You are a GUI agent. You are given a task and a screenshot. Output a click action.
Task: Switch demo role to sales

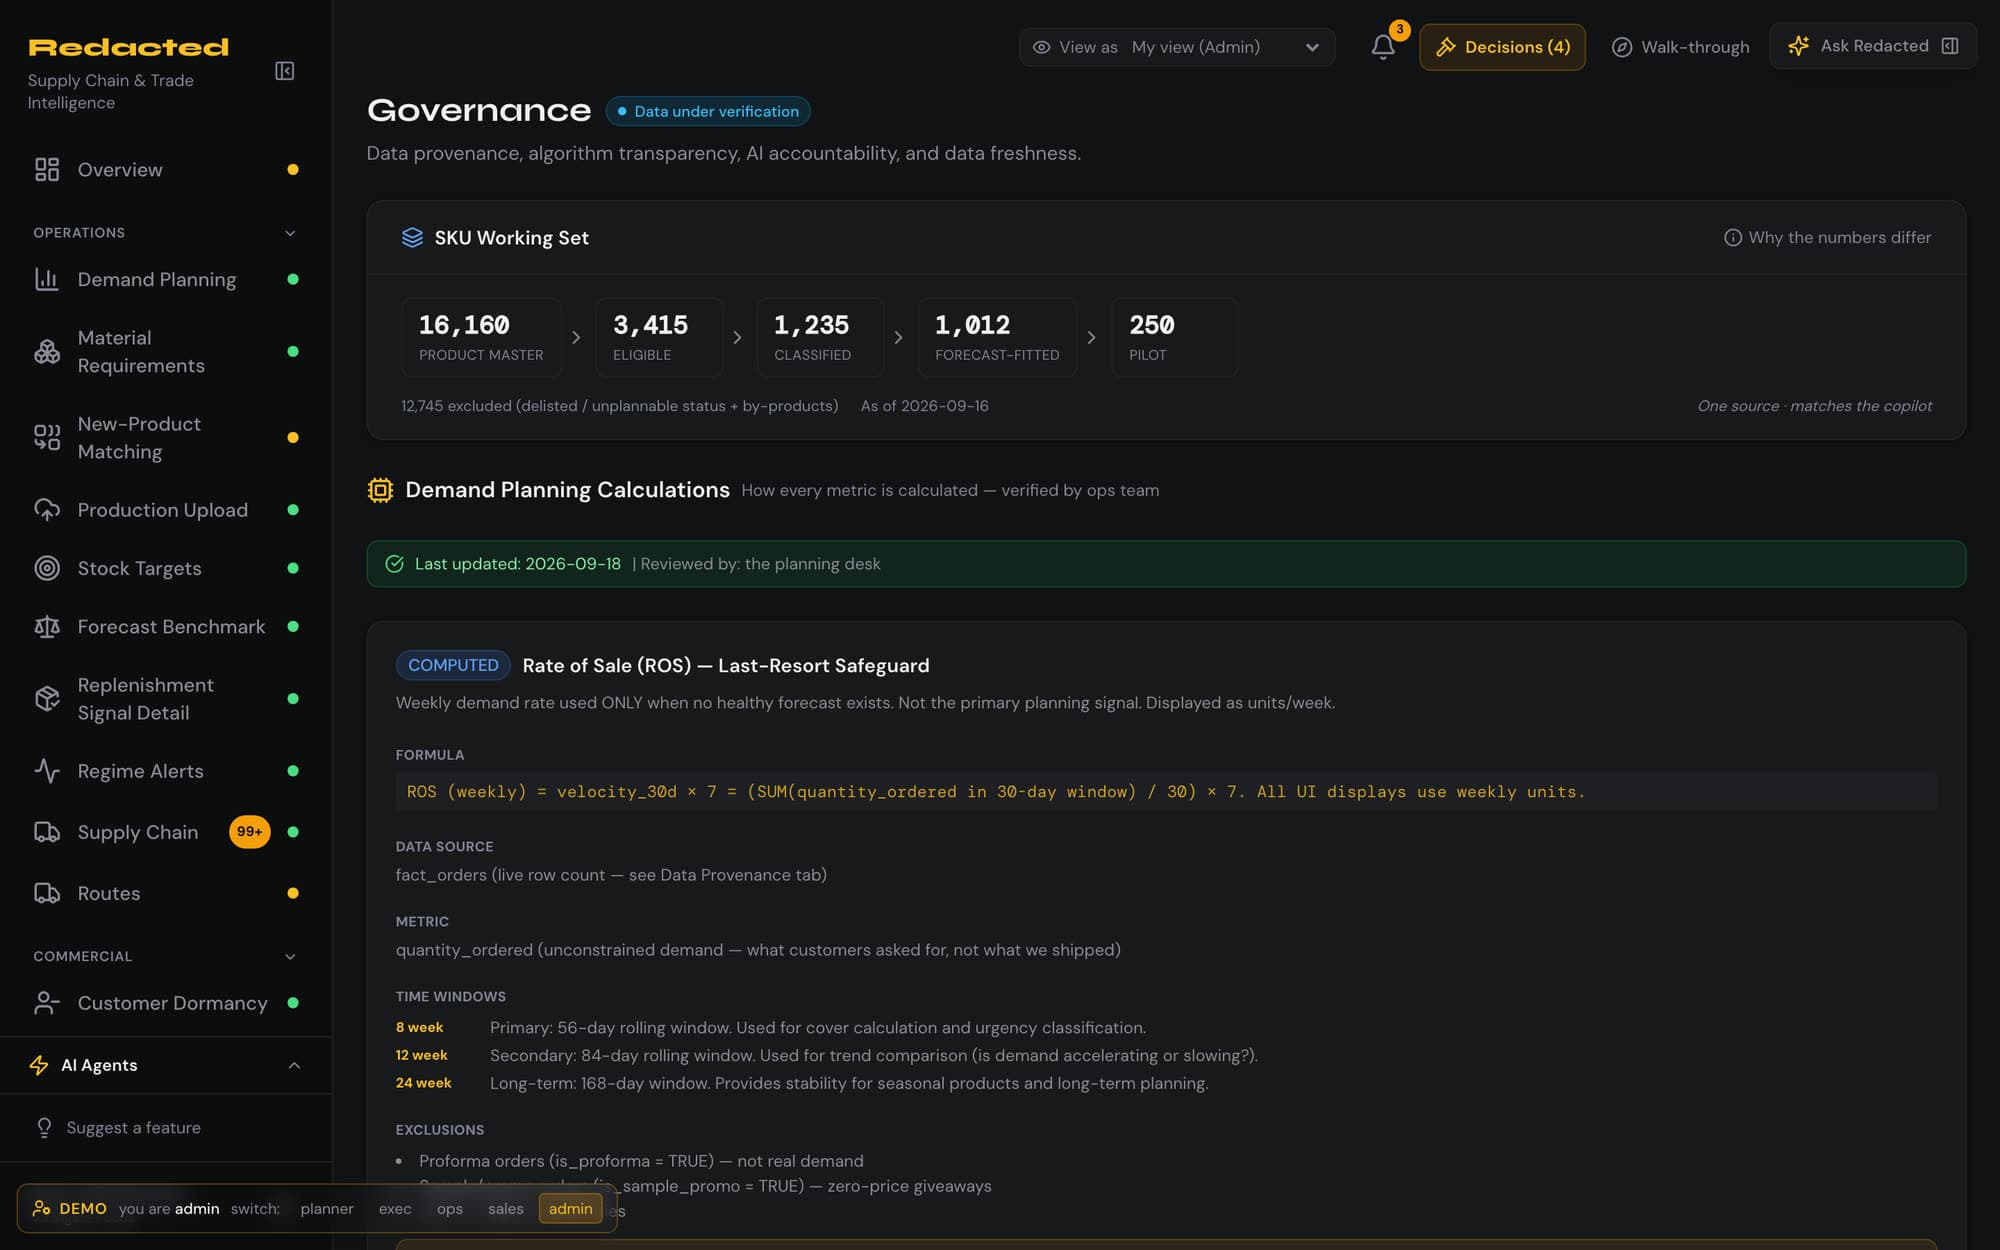click(x=506, y=1209)
